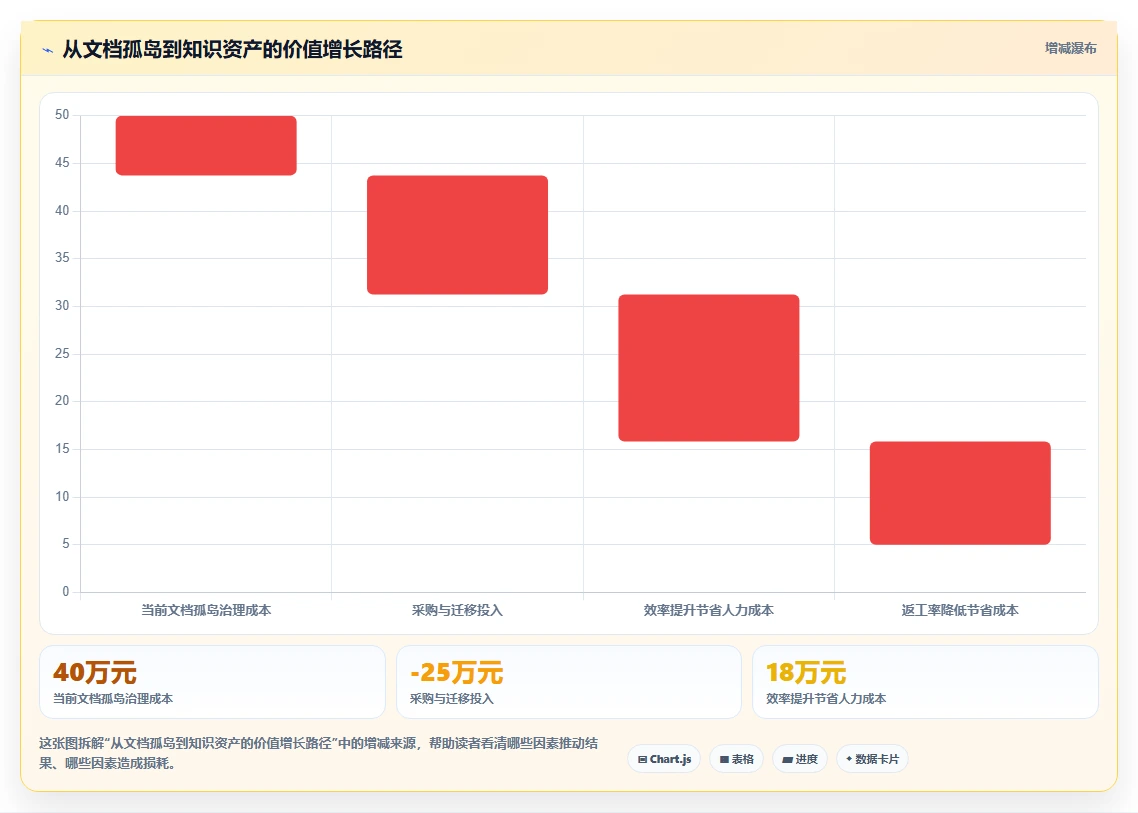Click the card caption 采购与迁移投入 under -25万元
Screen dimensions: 1138x813
pyautogui.click(x=451, y=699)
